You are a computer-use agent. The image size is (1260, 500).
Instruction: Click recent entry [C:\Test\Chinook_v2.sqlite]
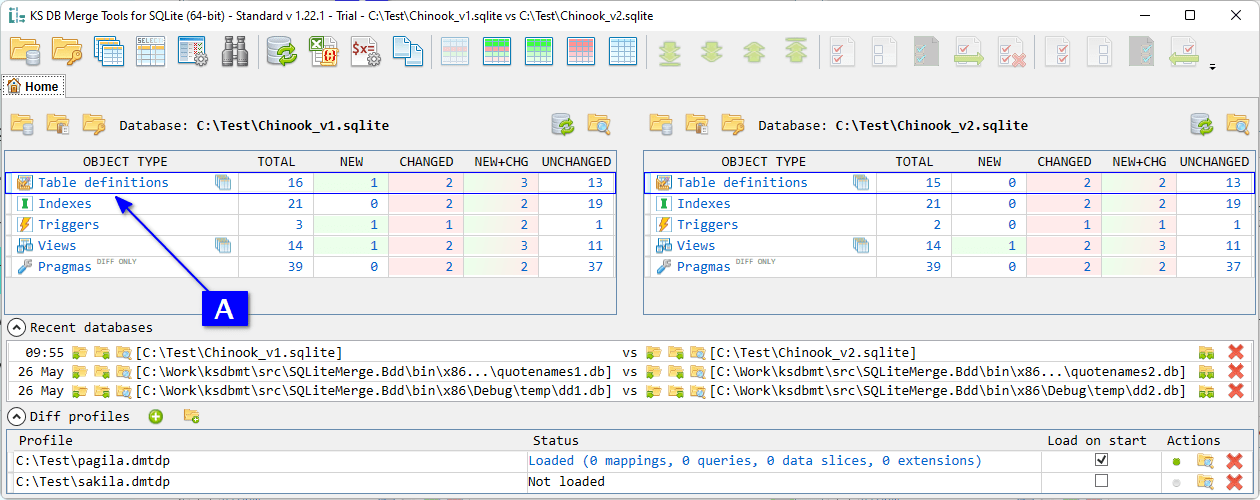coord(813,352)
